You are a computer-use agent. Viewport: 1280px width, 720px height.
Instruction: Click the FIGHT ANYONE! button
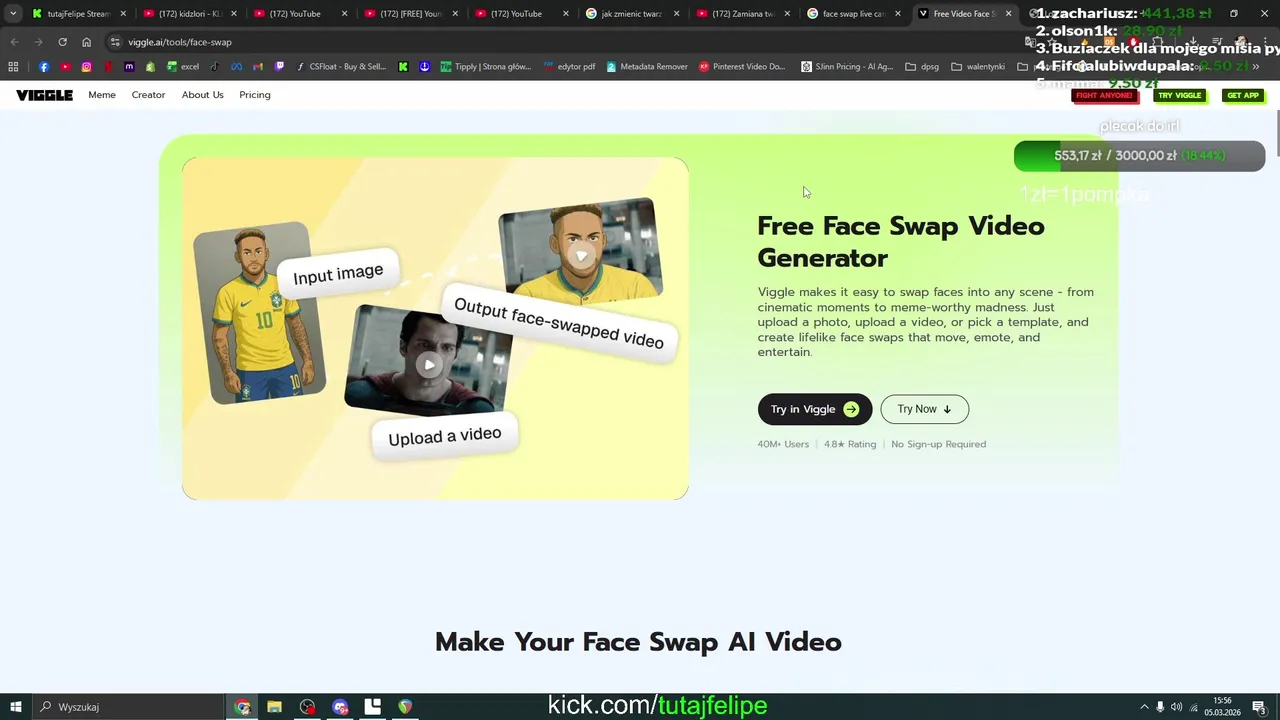tap(1105, 95)
